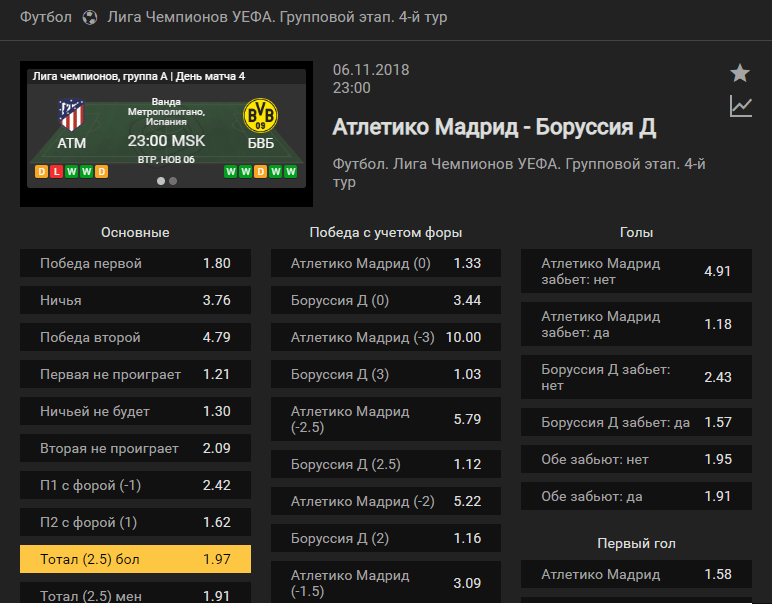This screenshot has height=604, width=772.
Task: Click the match title Атлетико Мадрид - Боруссия Д
Action: 494,127
